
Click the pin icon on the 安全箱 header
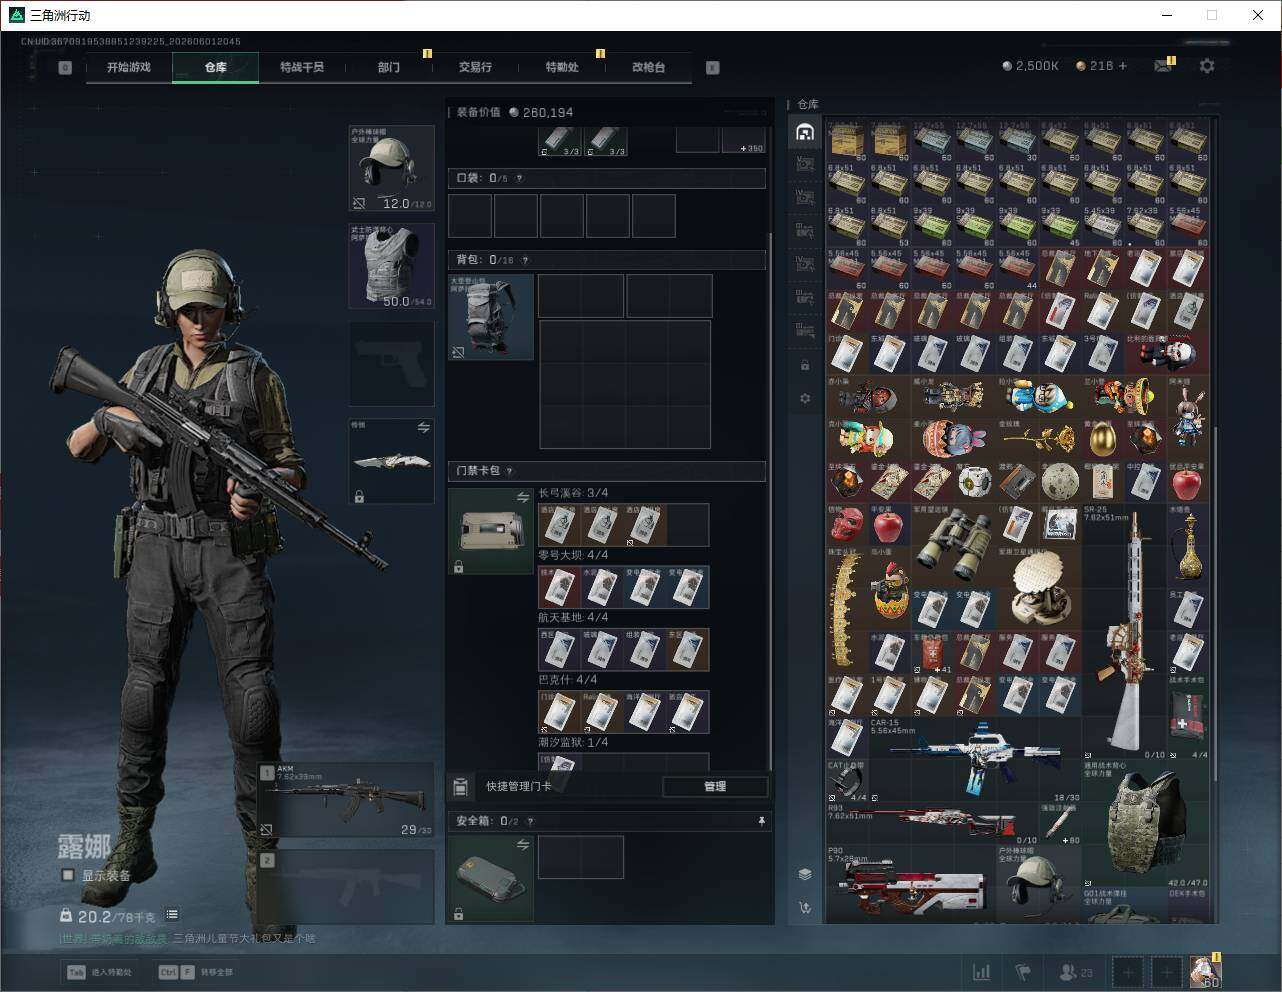[761, 821]
